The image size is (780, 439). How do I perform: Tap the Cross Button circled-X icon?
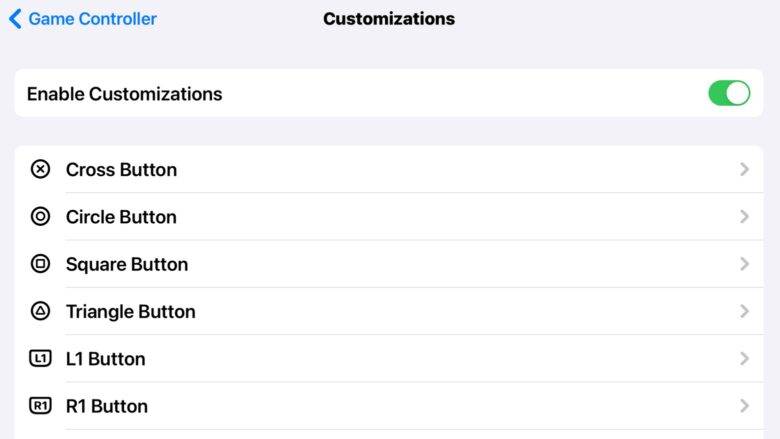[x=40, y=170]
